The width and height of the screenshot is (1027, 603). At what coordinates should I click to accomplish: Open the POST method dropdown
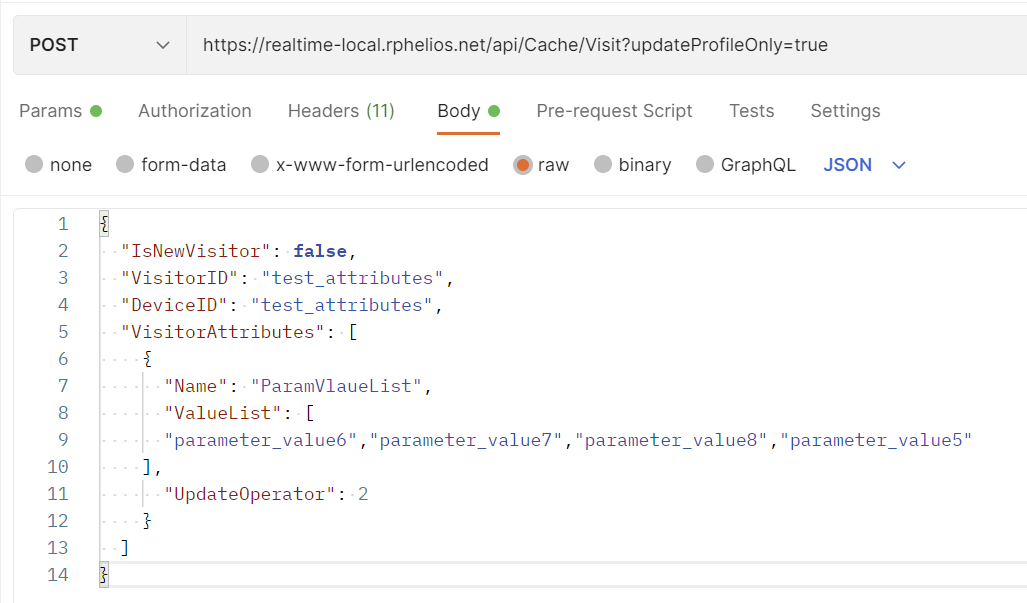(99, 45)
